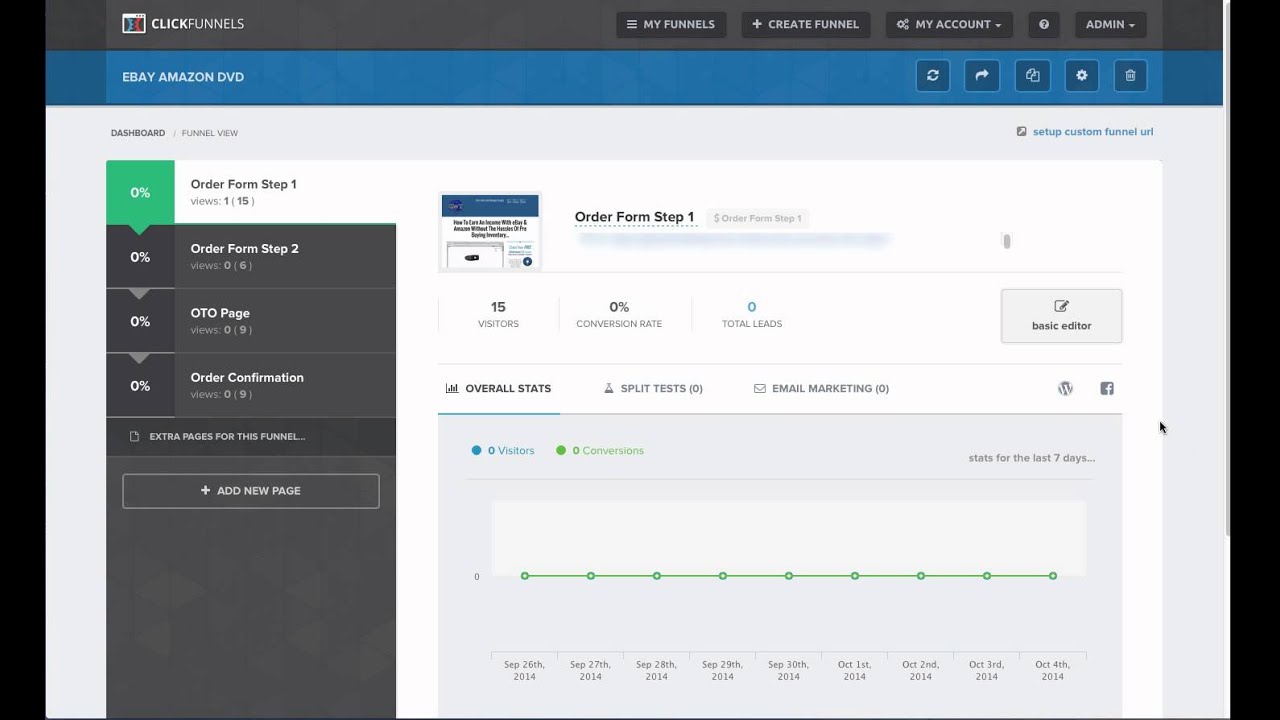Click the clone funnel icon
1280x720 pixels.
point(1033,75)
